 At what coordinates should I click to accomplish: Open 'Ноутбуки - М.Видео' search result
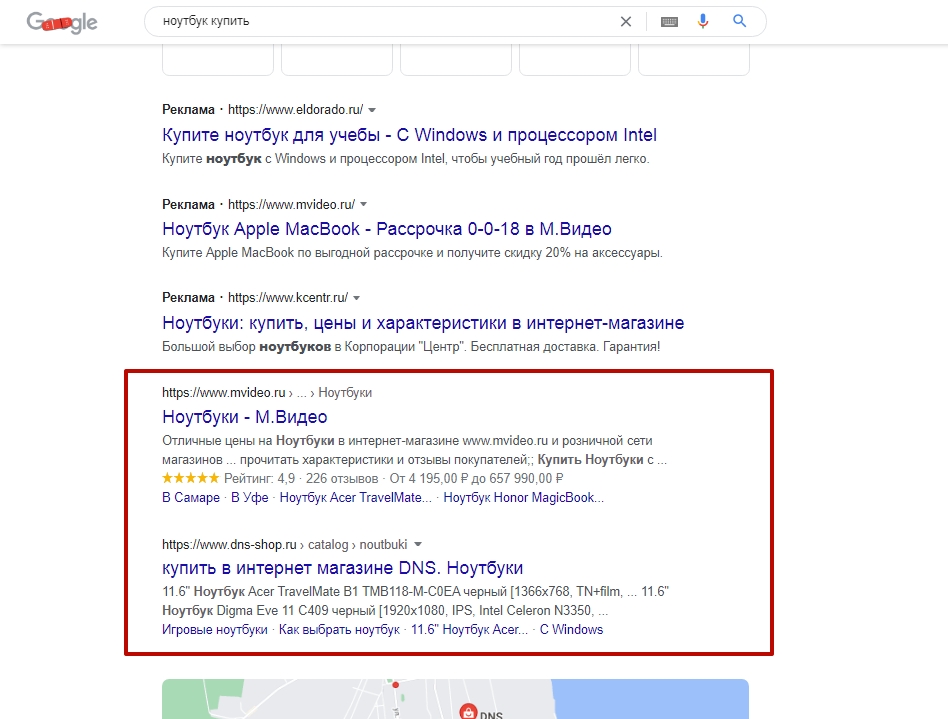(245, 417)
